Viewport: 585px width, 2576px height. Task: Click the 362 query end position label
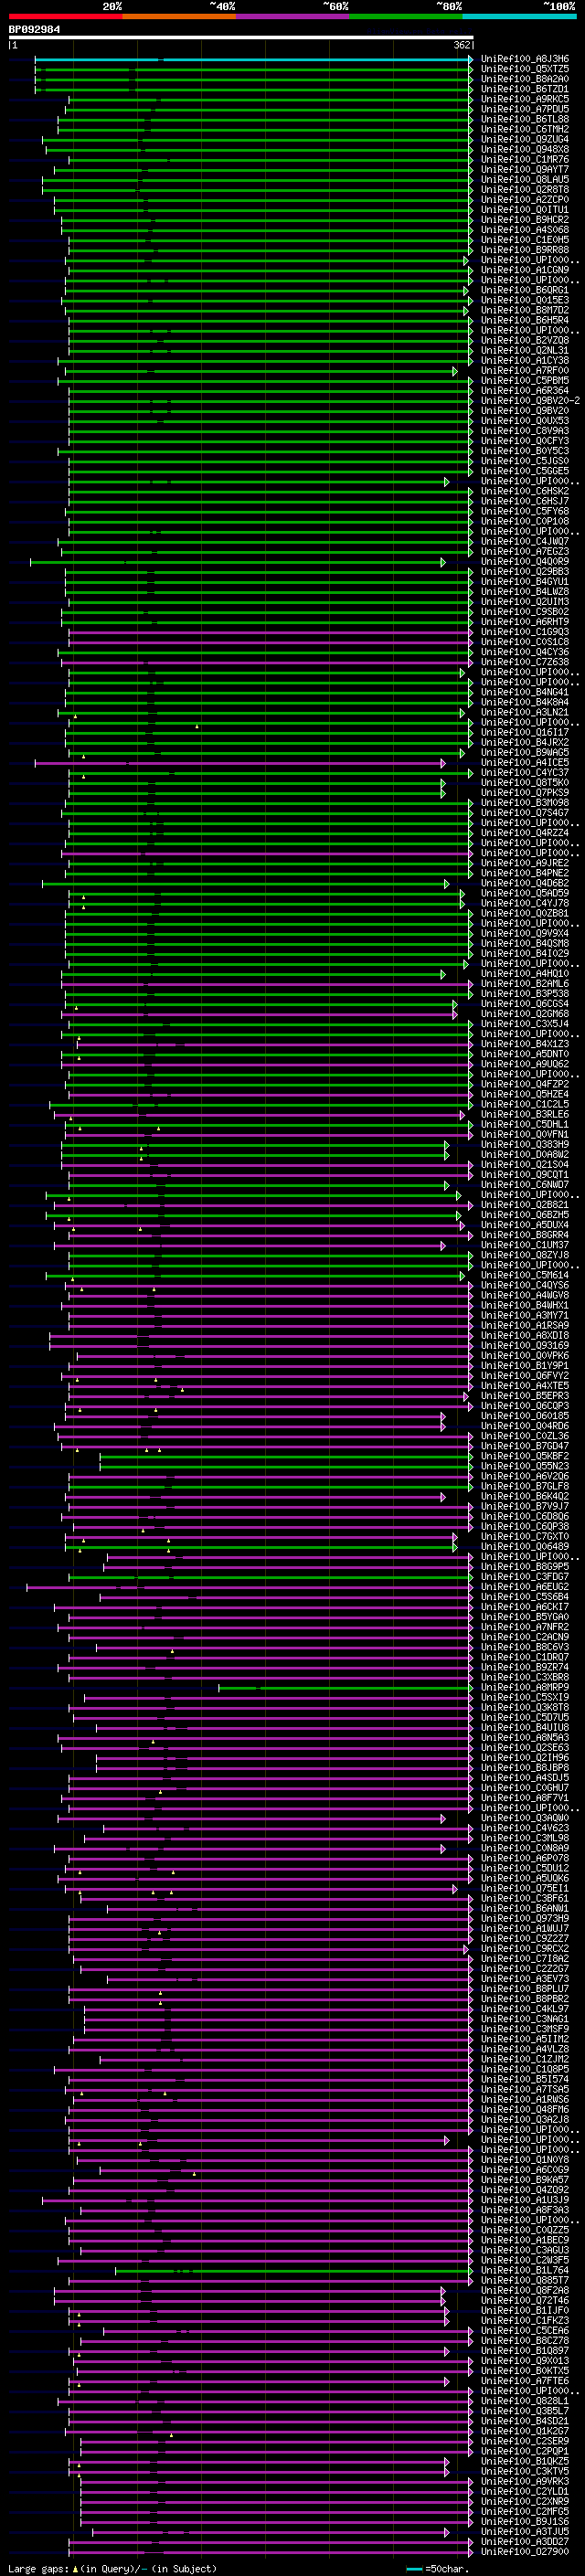point(463,45)
